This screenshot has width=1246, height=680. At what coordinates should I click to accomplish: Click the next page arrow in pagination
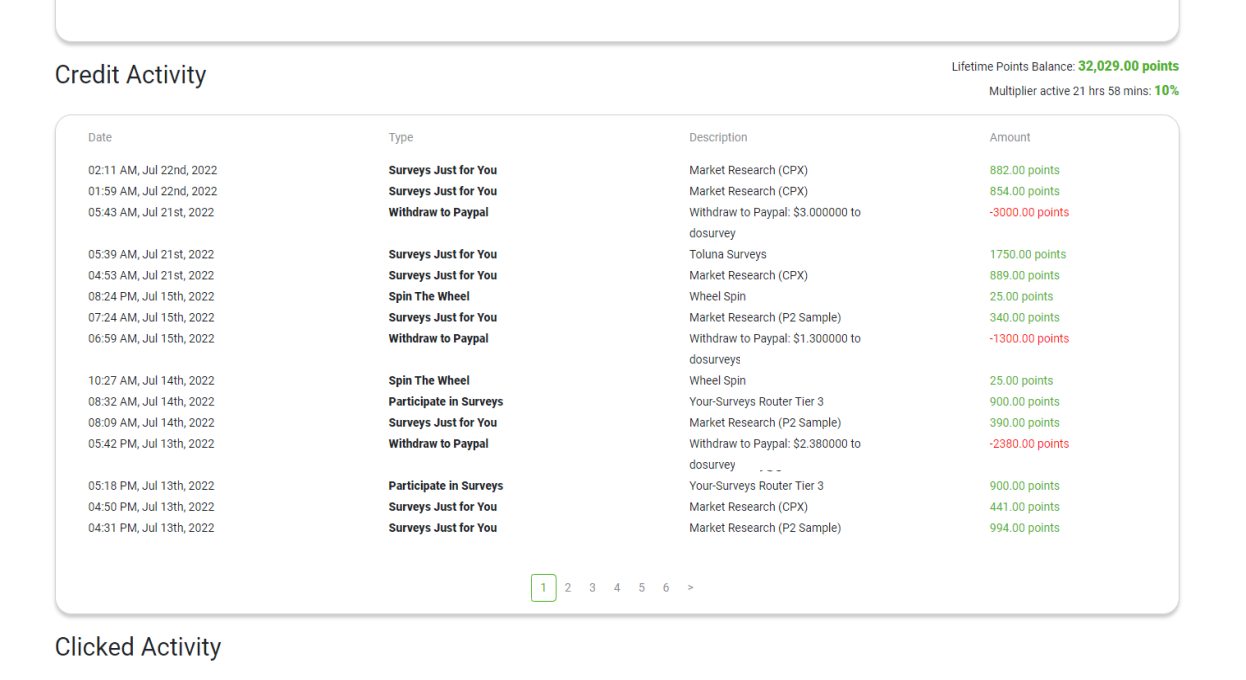690,588
